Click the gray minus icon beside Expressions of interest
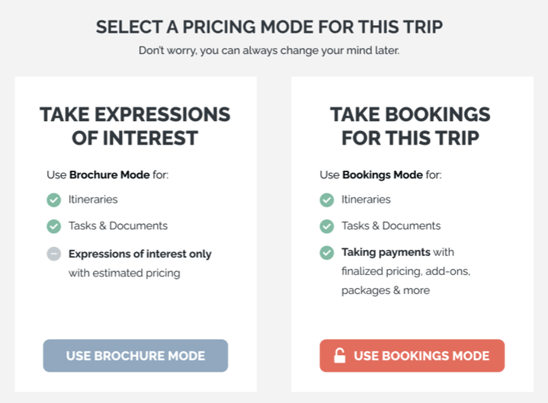The width and height of the screenshot is (548, 403). point(54,254)
